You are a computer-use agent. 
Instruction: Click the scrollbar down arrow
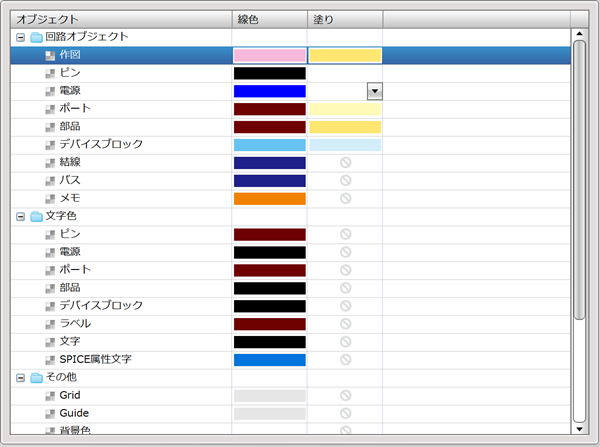pyautogui.click(x=579, y=429)
